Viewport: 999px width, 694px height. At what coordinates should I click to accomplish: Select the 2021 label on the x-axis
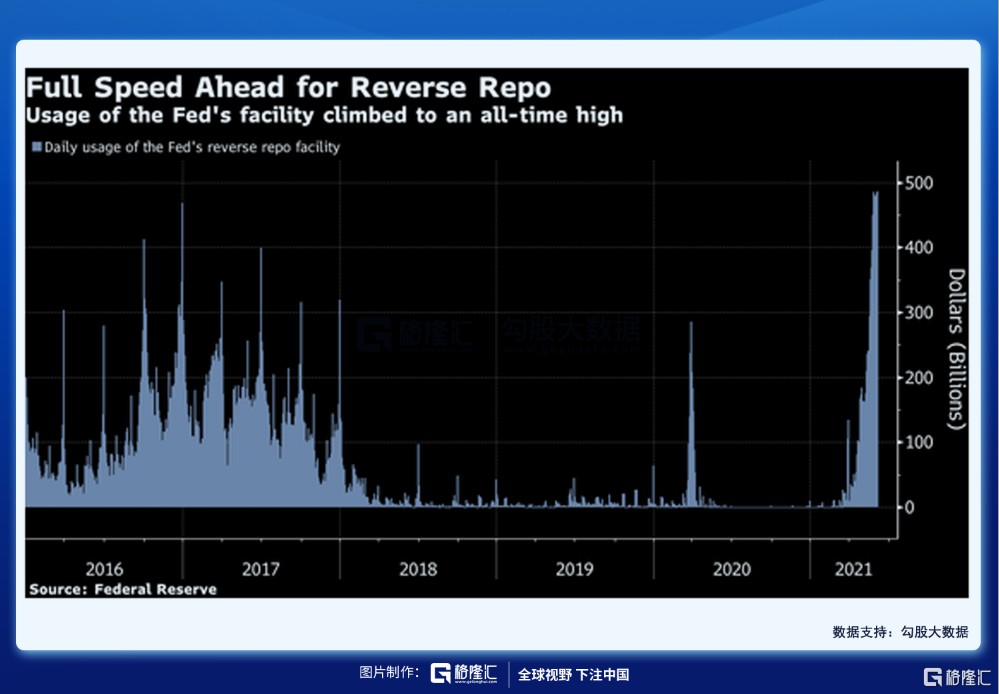(x=853, y=569)
